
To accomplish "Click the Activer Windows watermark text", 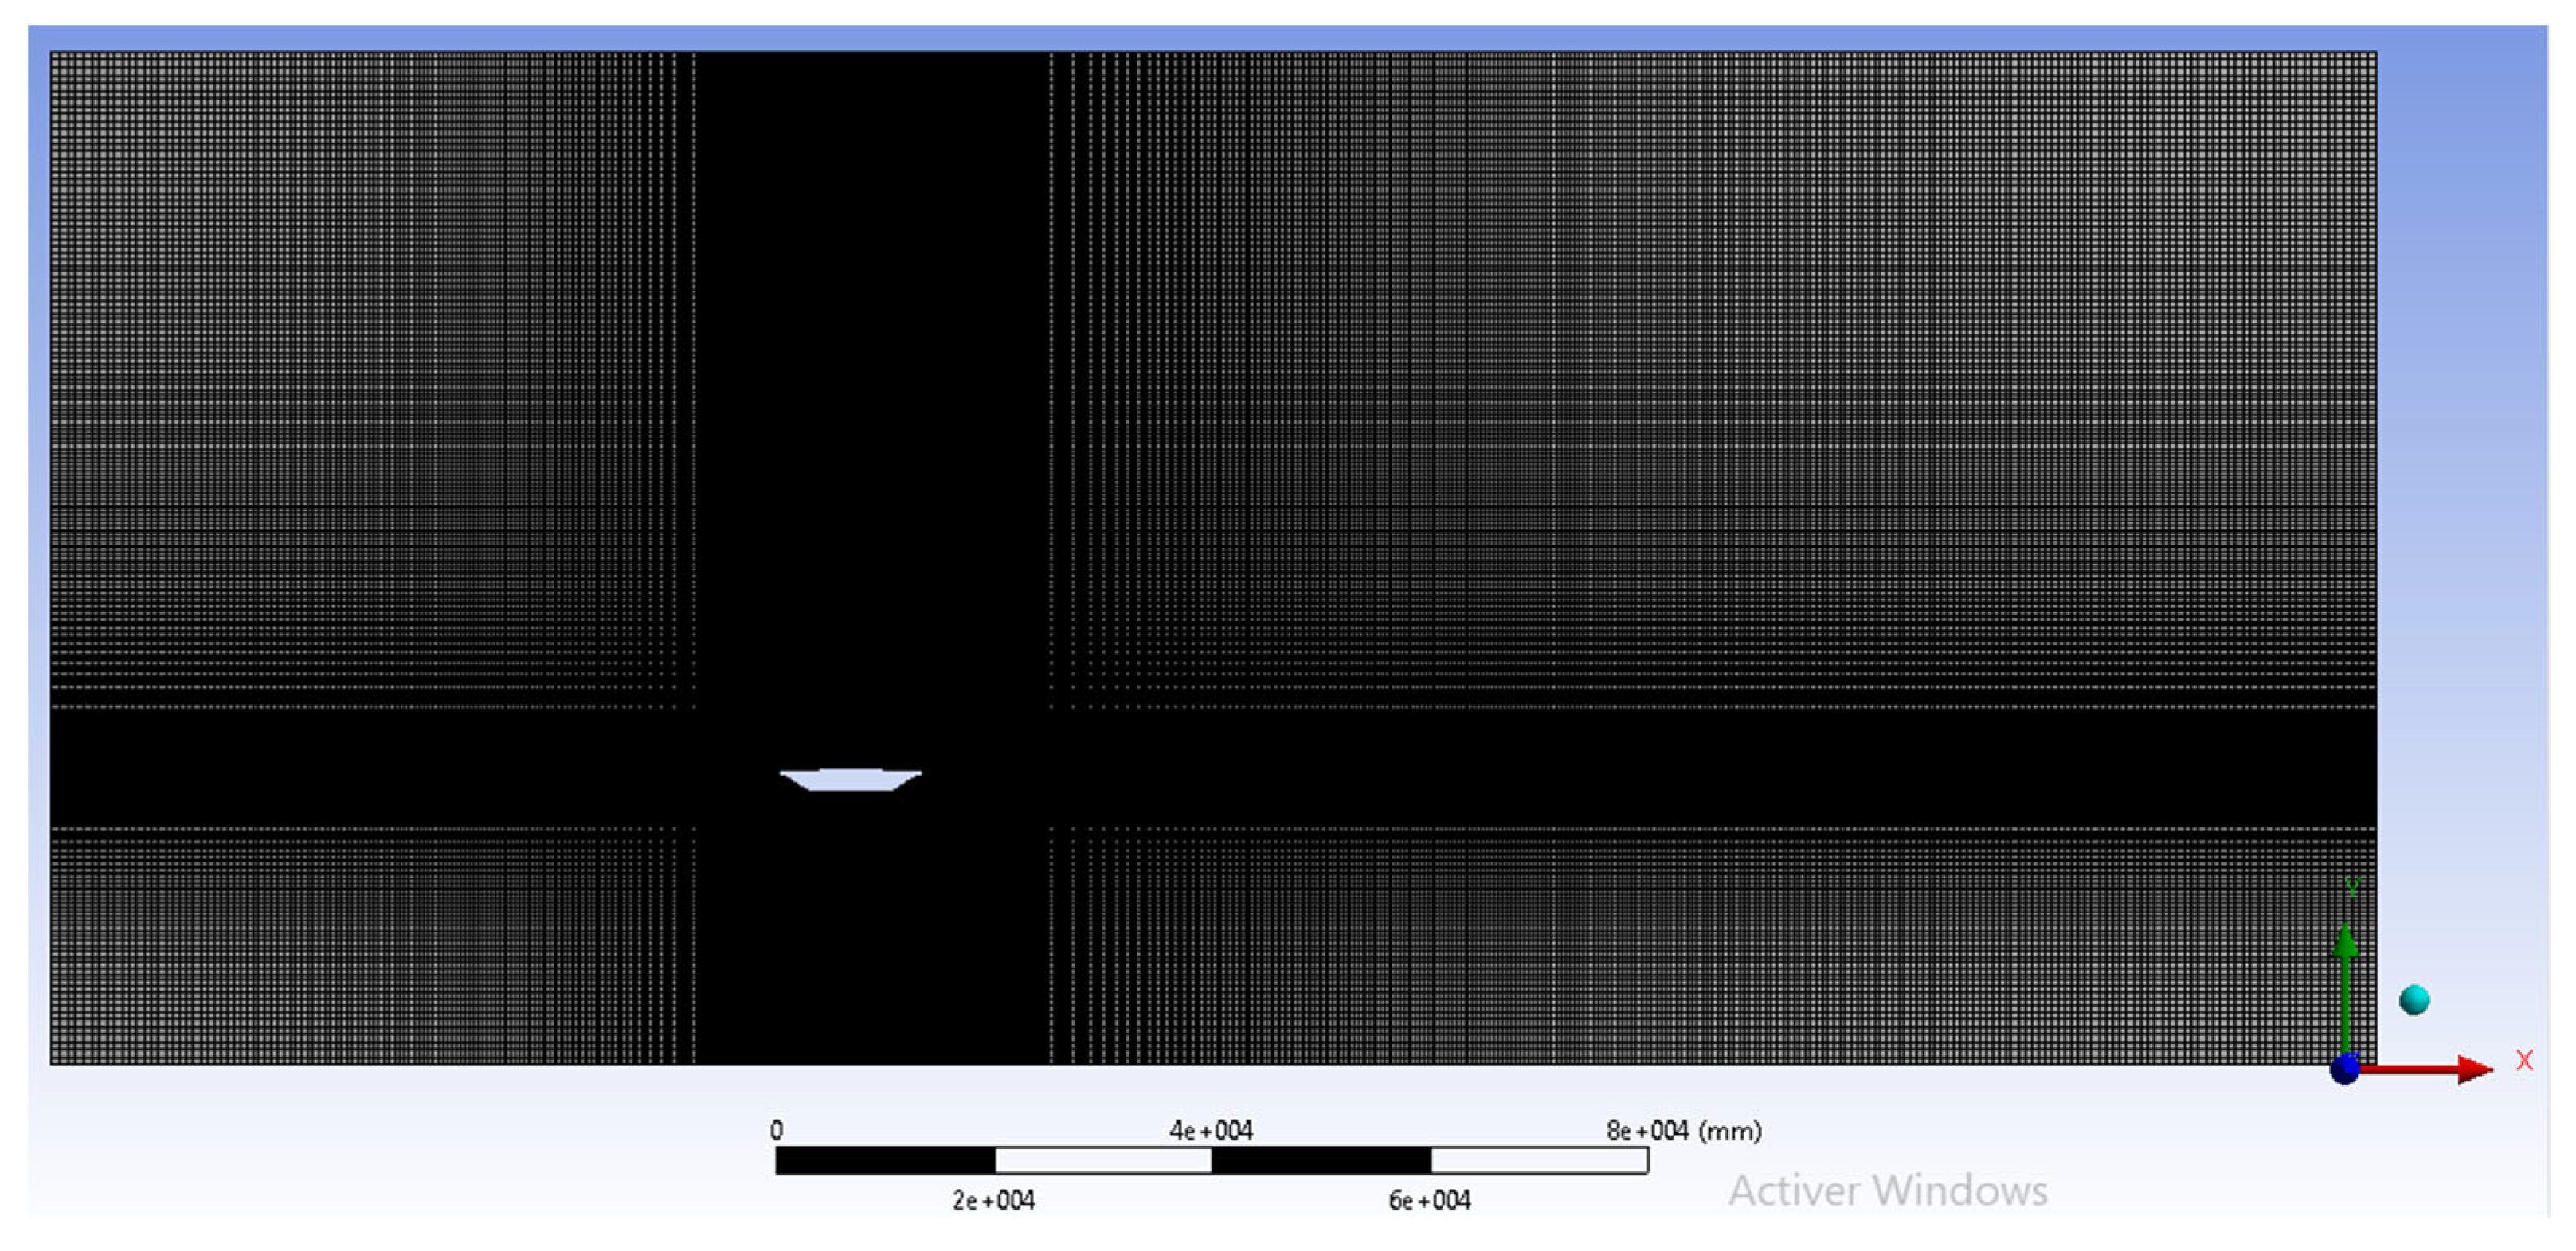I will (1888, 1190).
